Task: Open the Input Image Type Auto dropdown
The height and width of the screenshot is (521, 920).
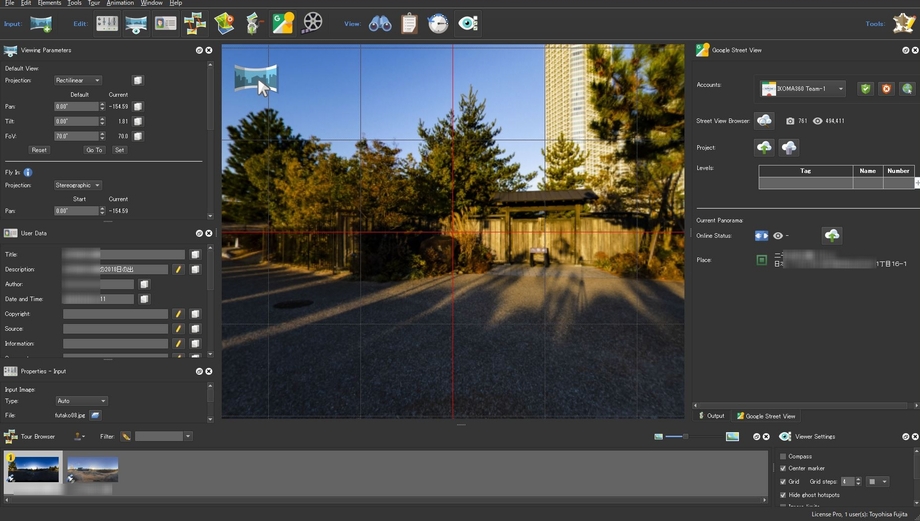Action: (81, 401)
